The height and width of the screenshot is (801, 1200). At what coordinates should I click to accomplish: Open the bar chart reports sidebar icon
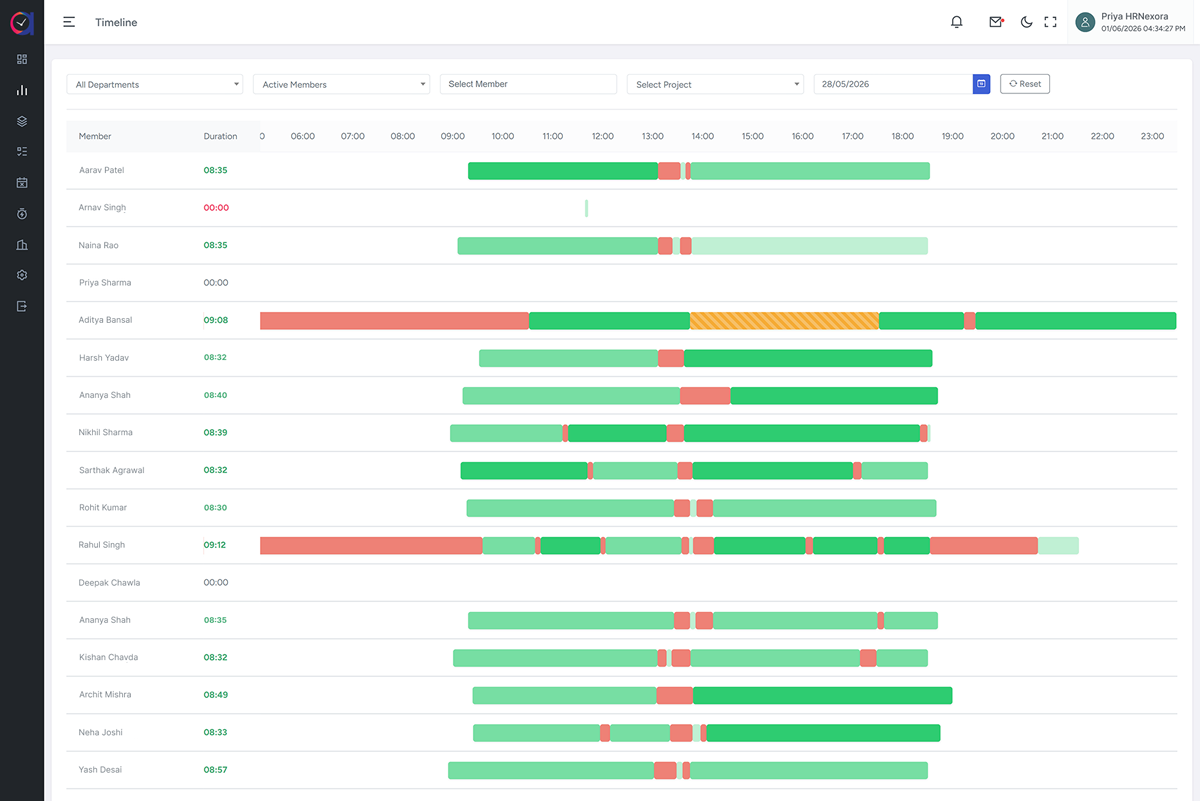[x=22, y=90]
